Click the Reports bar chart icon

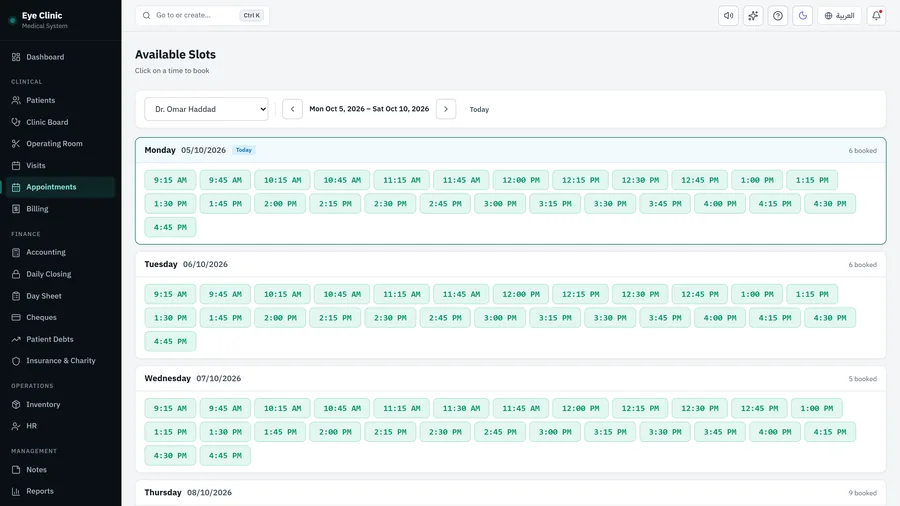tap(16, 492)
